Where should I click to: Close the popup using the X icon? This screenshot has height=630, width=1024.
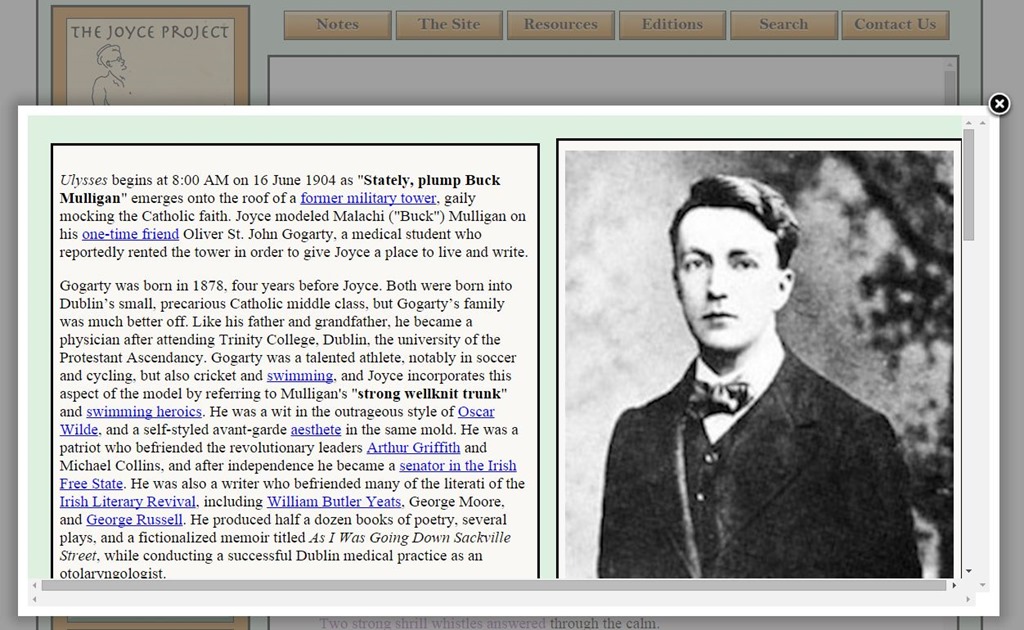pyautogui.click(x=999, y=103)
